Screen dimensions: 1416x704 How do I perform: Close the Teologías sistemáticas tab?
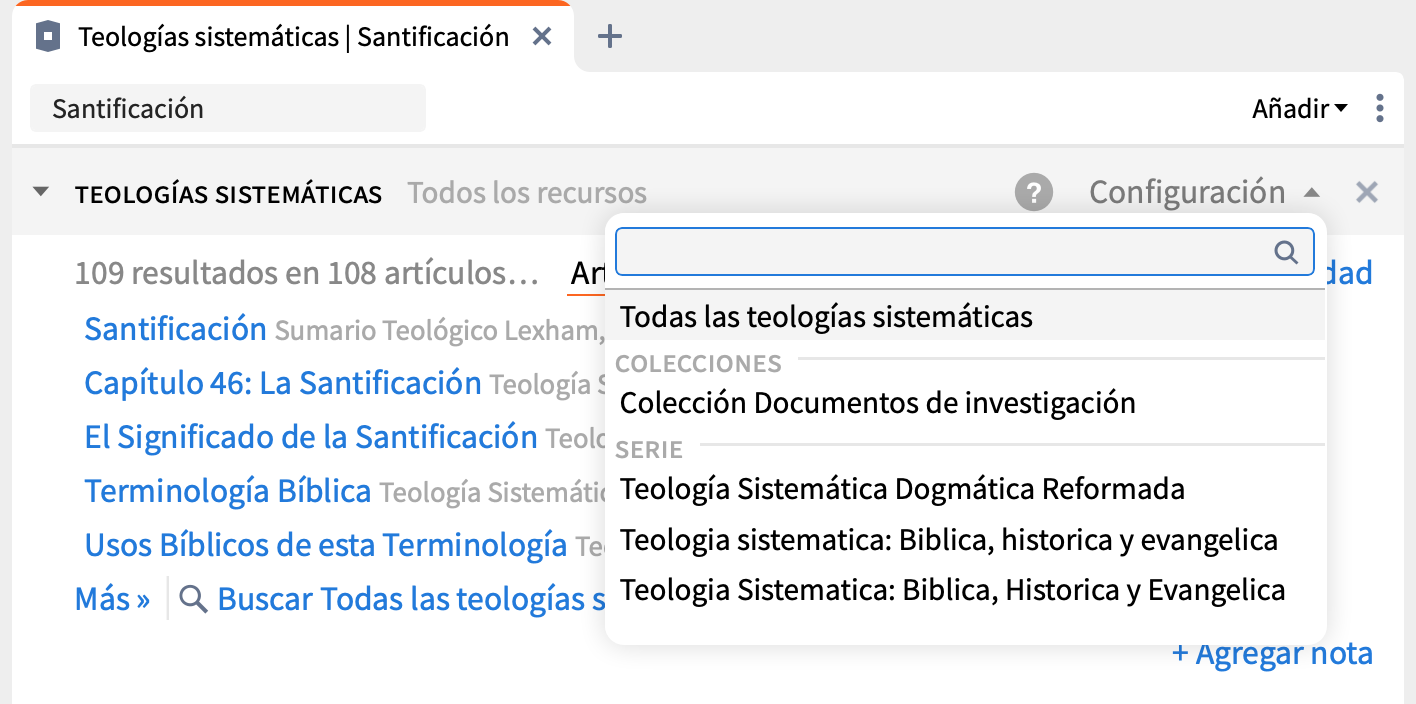[x=541, y=37]
